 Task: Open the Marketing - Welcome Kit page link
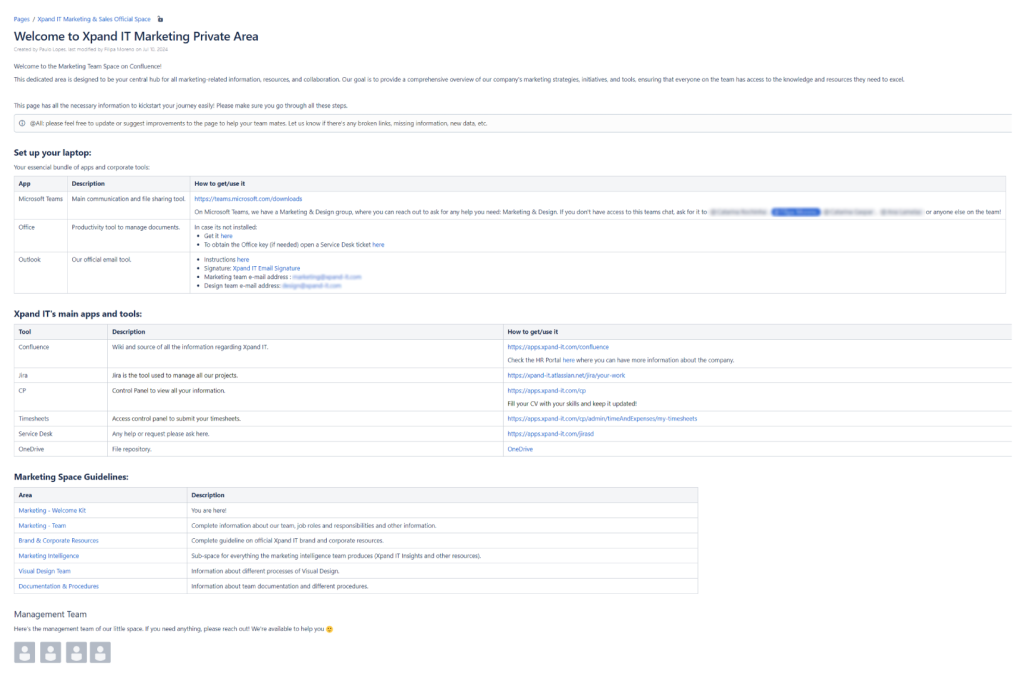[x=52, y=510]
